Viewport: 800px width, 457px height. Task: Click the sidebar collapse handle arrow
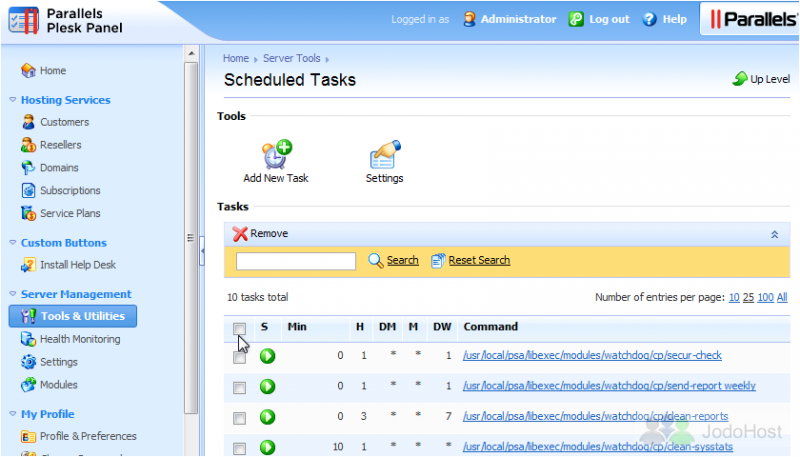(x=202, y=250)
